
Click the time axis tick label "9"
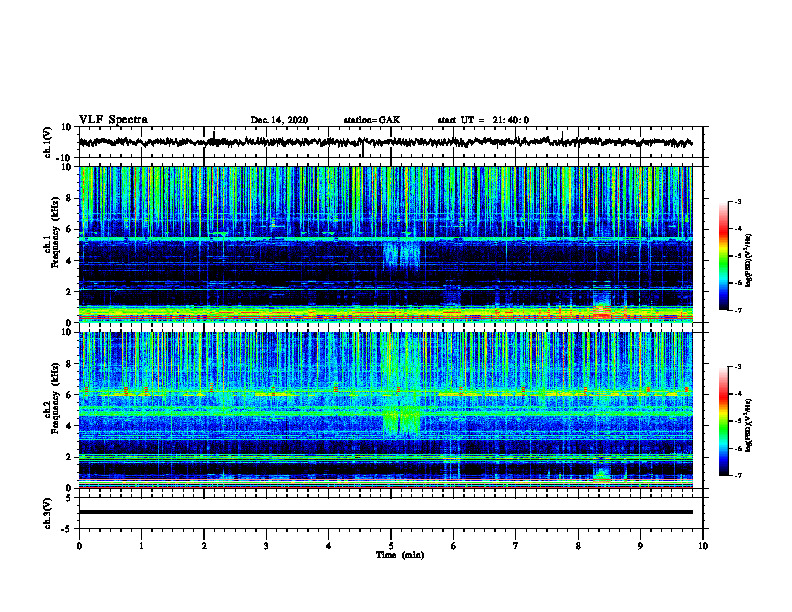[640, 546]
